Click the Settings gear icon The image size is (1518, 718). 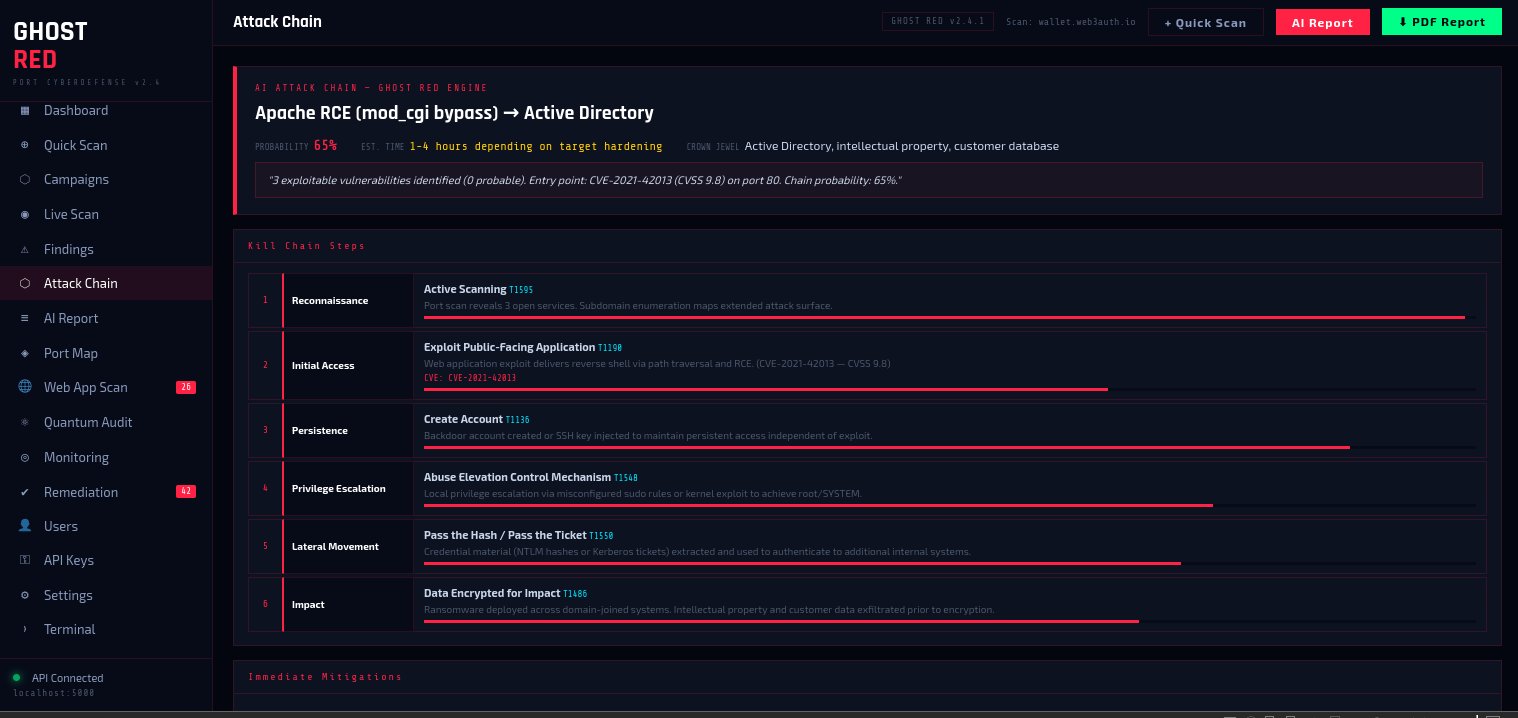(25, 595)
